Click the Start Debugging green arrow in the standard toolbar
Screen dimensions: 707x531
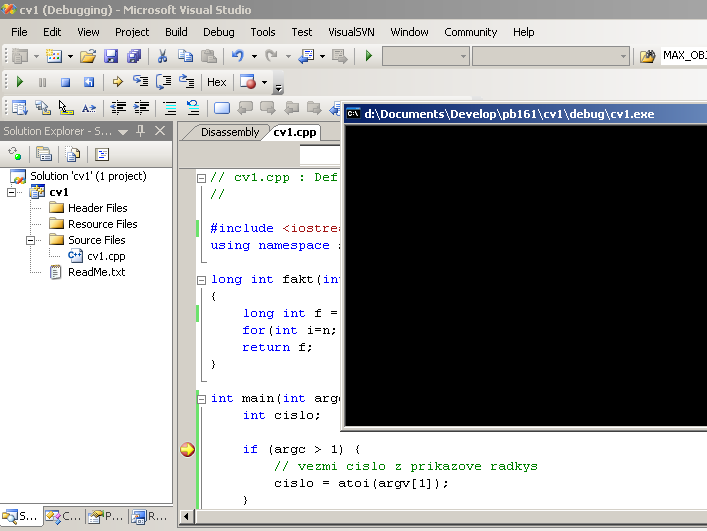point(368,56)
